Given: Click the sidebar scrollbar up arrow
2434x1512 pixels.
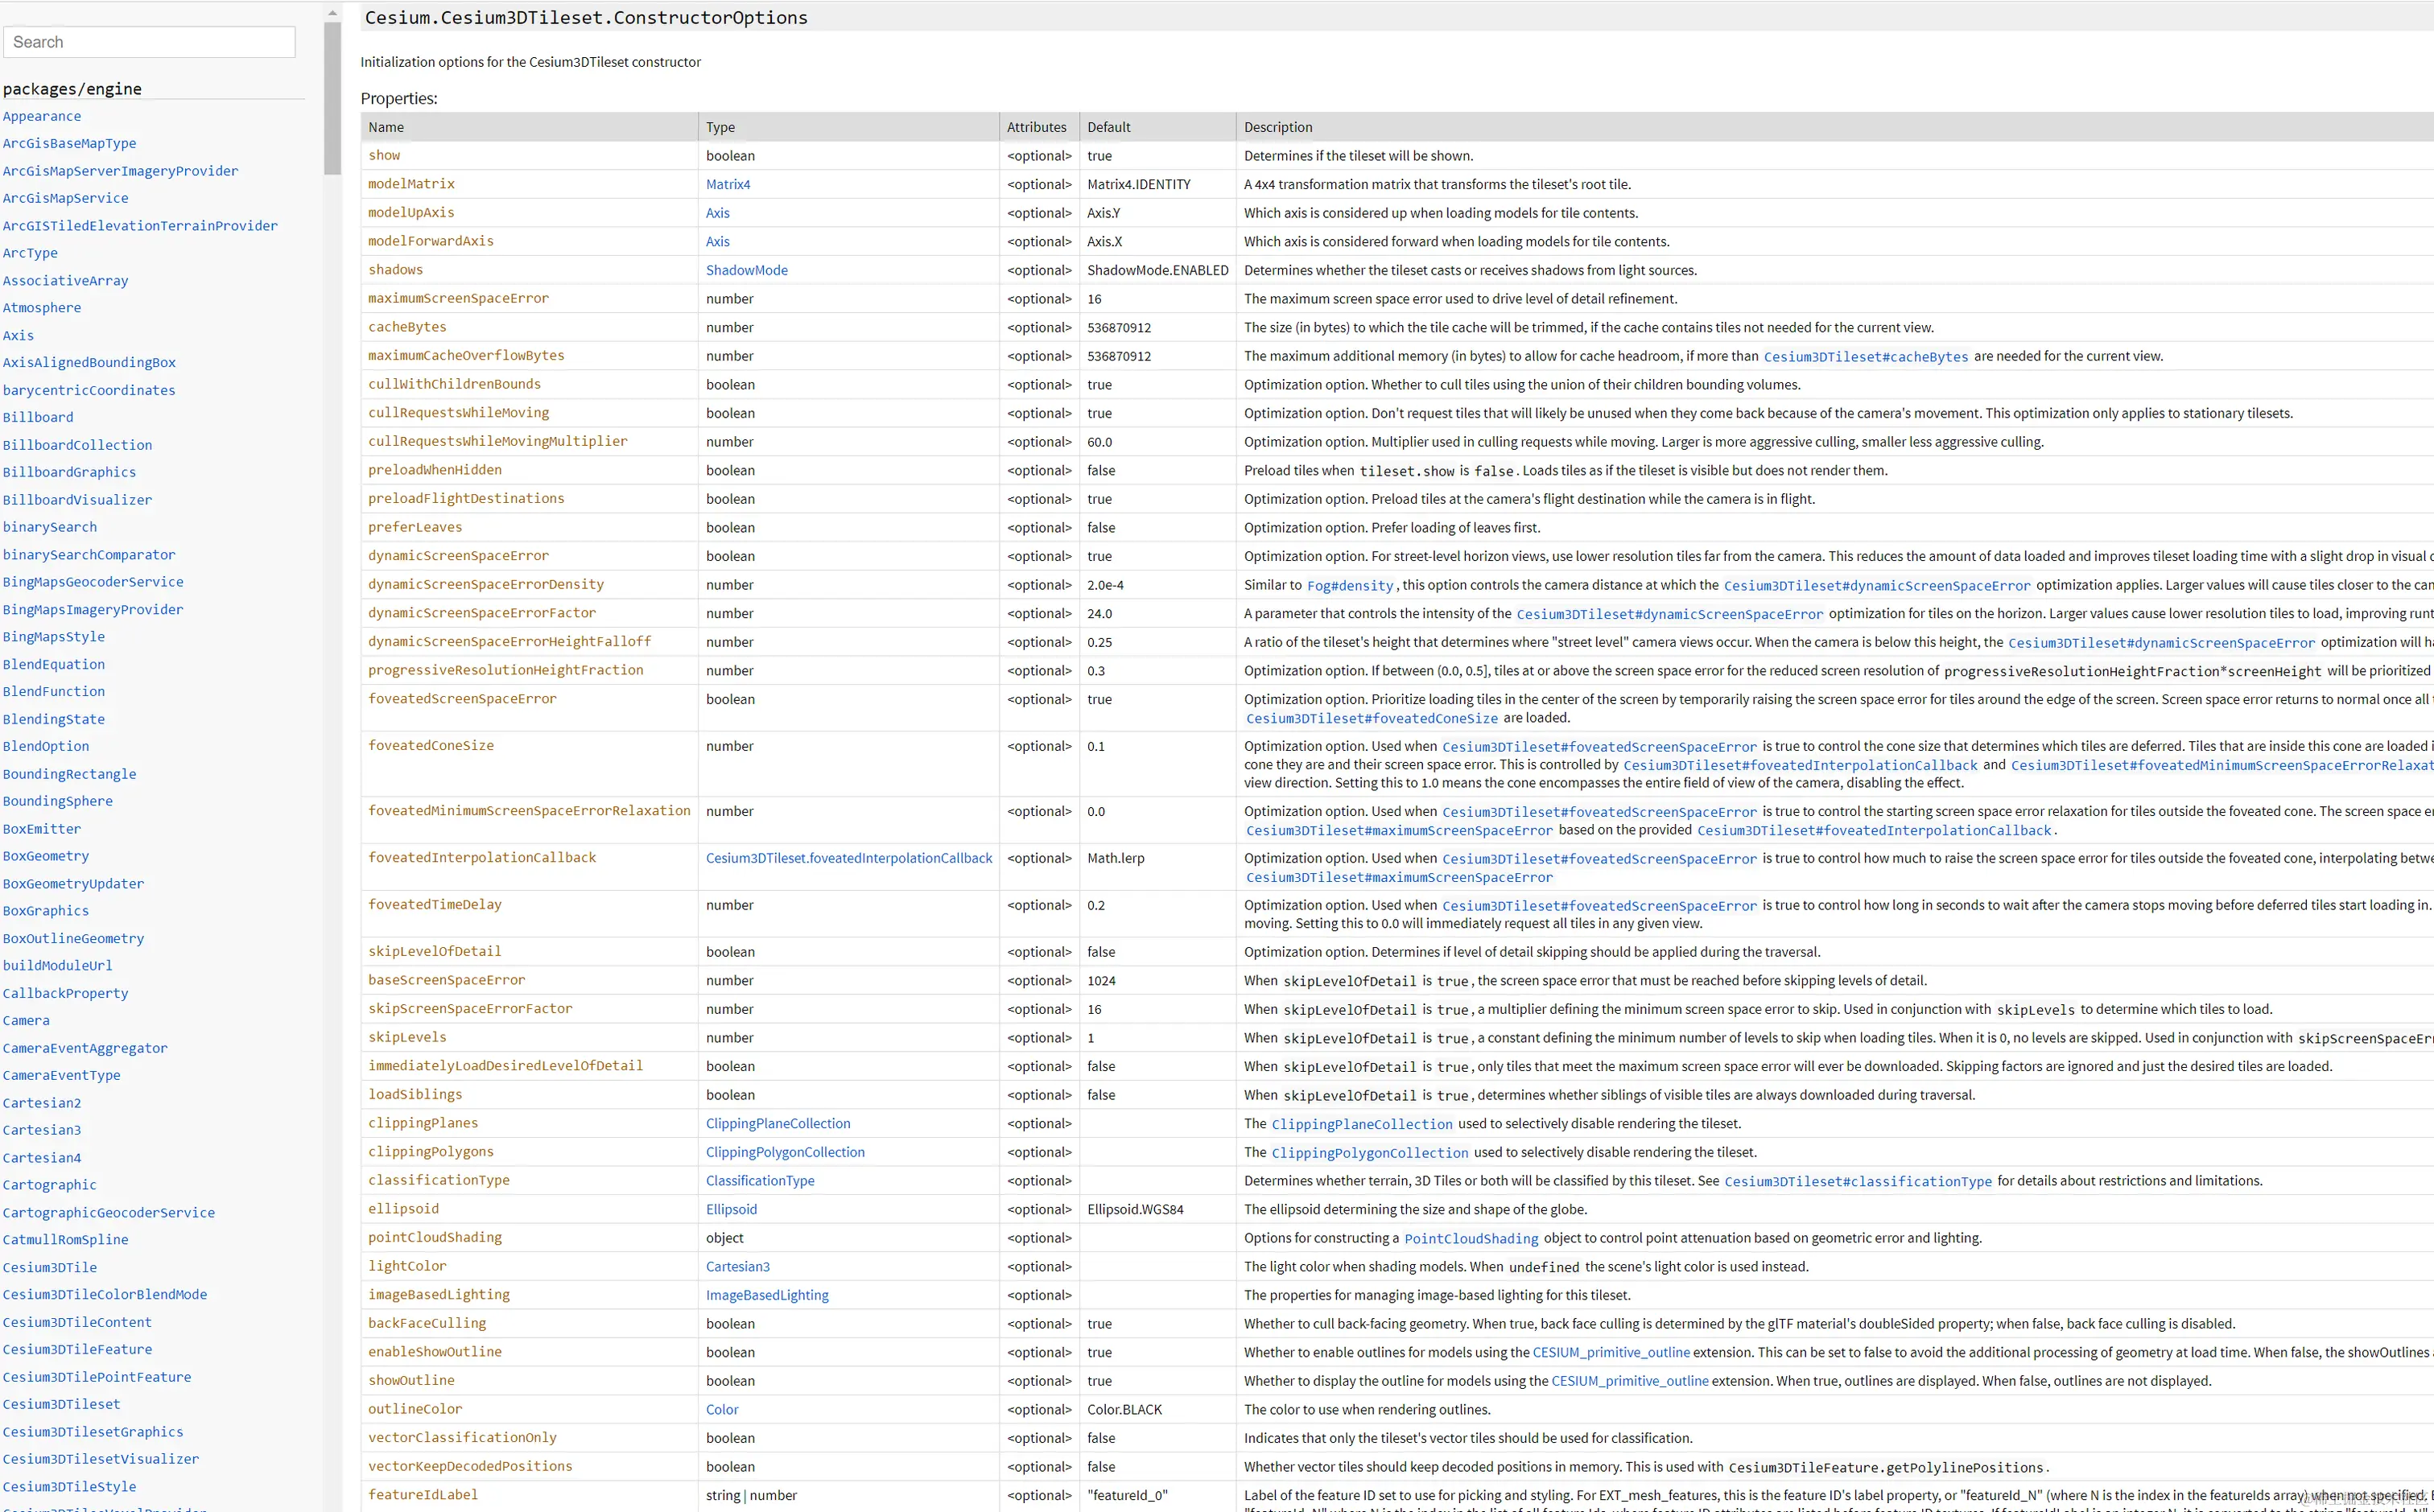Looking at the screenshot, I should 332,13.
